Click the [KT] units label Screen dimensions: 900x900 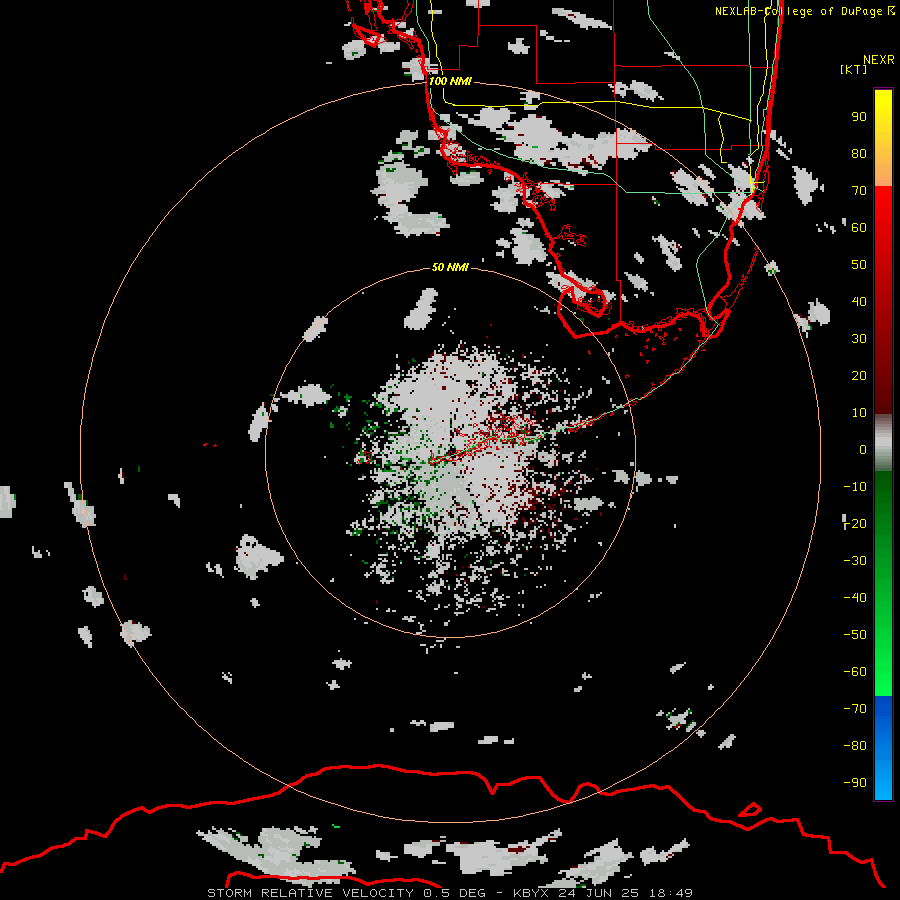click(x=853, y=69)
